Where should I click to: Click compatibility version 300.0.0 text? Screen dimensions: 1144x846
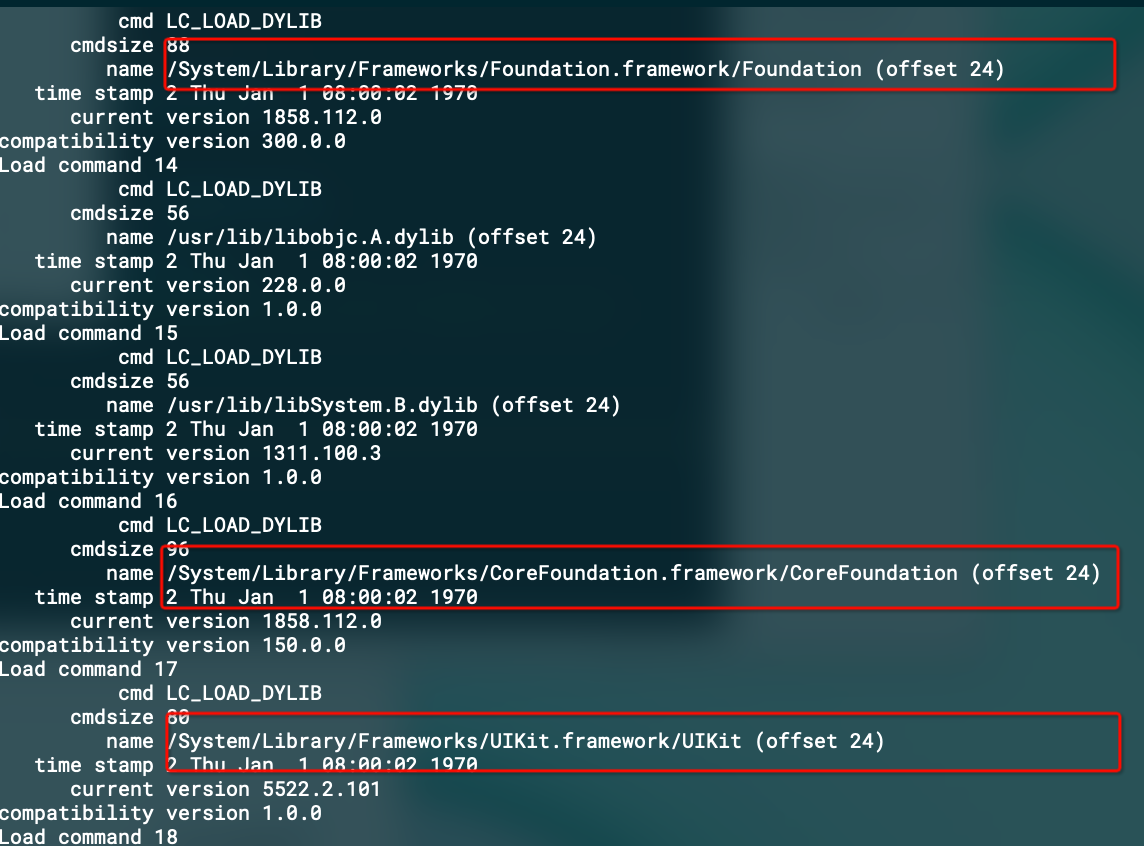[x=173, y=141]
